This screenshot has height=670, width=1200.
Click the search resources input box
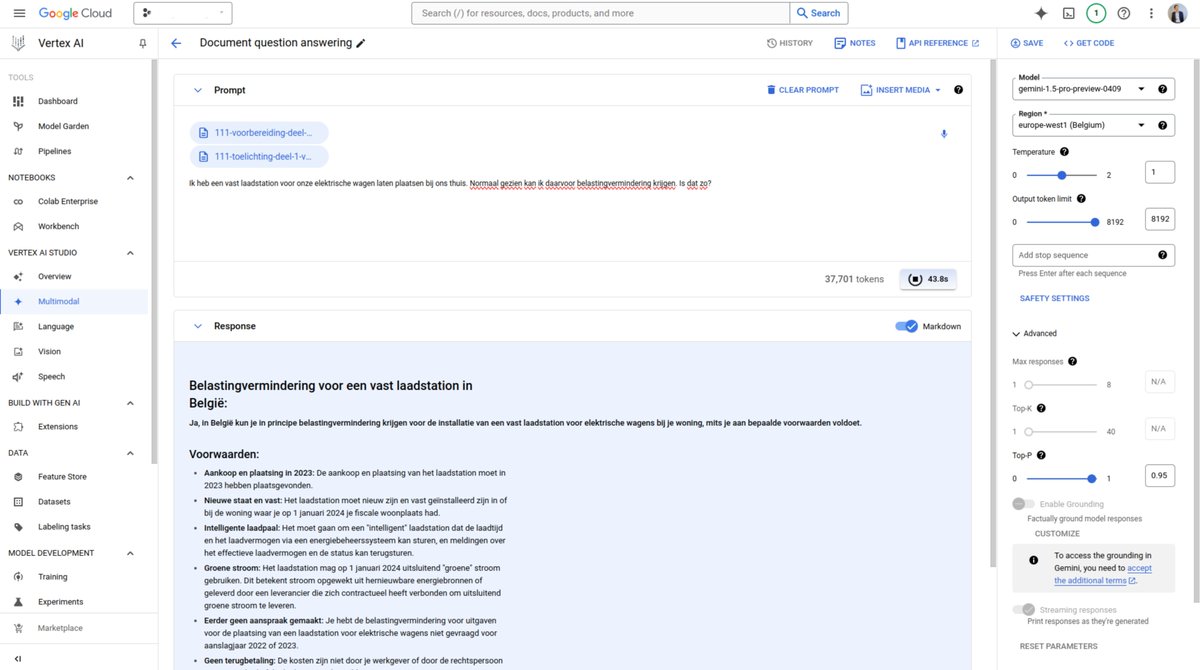coord(600,13)
